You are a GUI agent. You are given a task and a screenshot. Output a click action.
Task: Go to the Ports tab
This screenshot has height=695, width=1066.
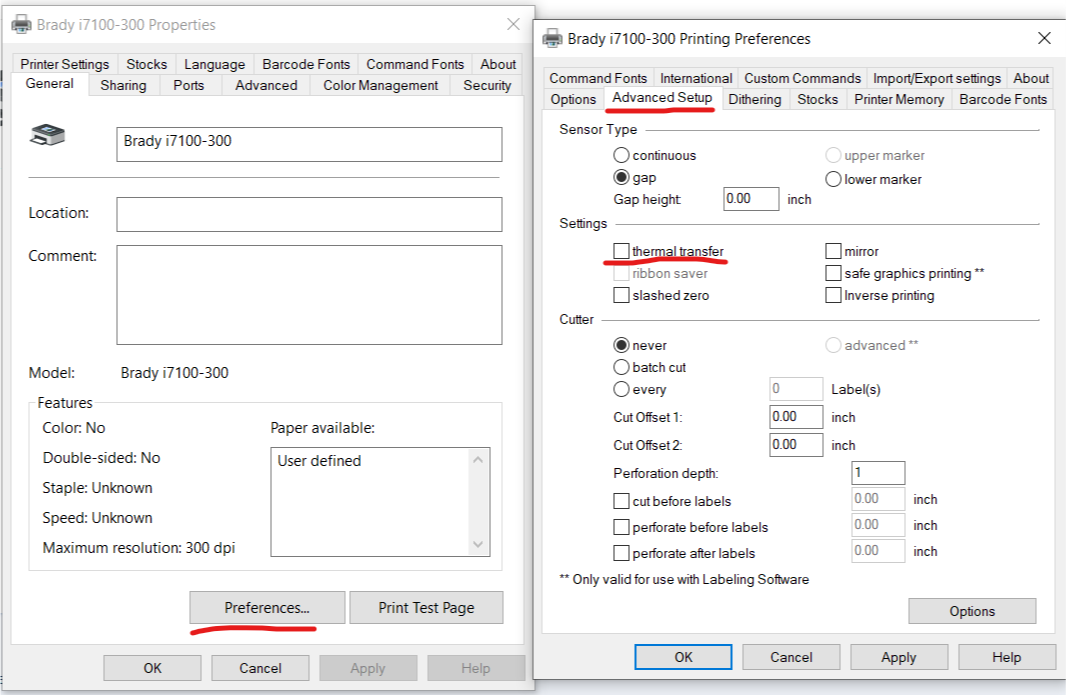pyautogui.click(x=188, y=85)
